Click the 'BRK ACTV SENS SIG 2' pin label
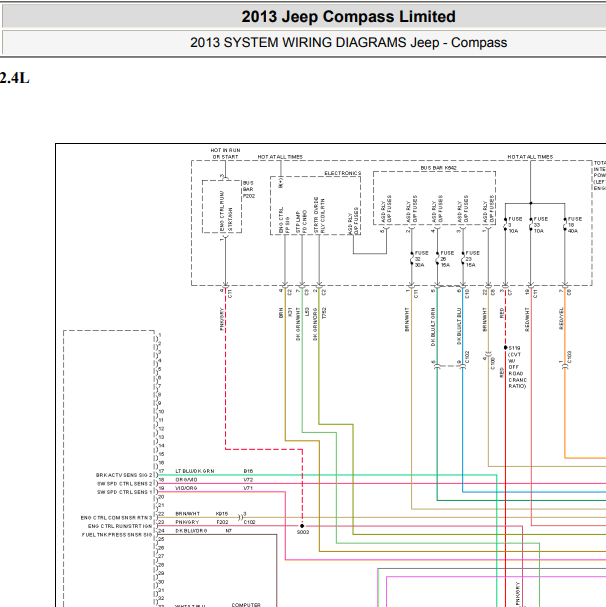606x607 pixels. point(124,475)
